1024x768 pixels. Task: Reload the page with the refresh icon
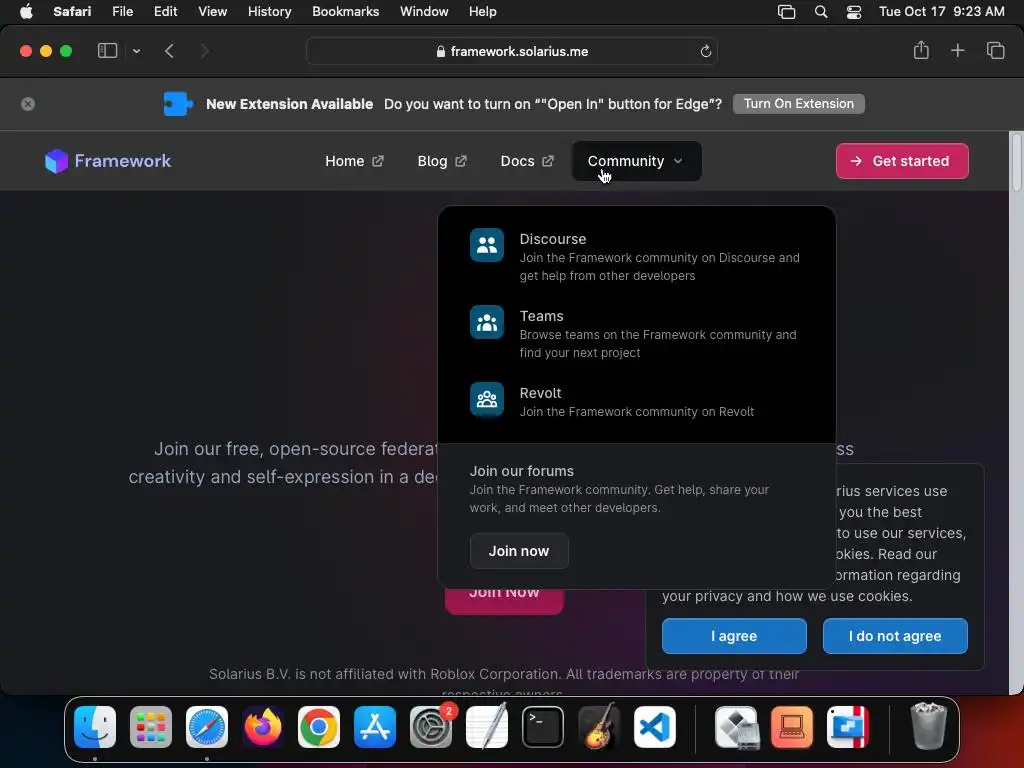click(705, 51)
